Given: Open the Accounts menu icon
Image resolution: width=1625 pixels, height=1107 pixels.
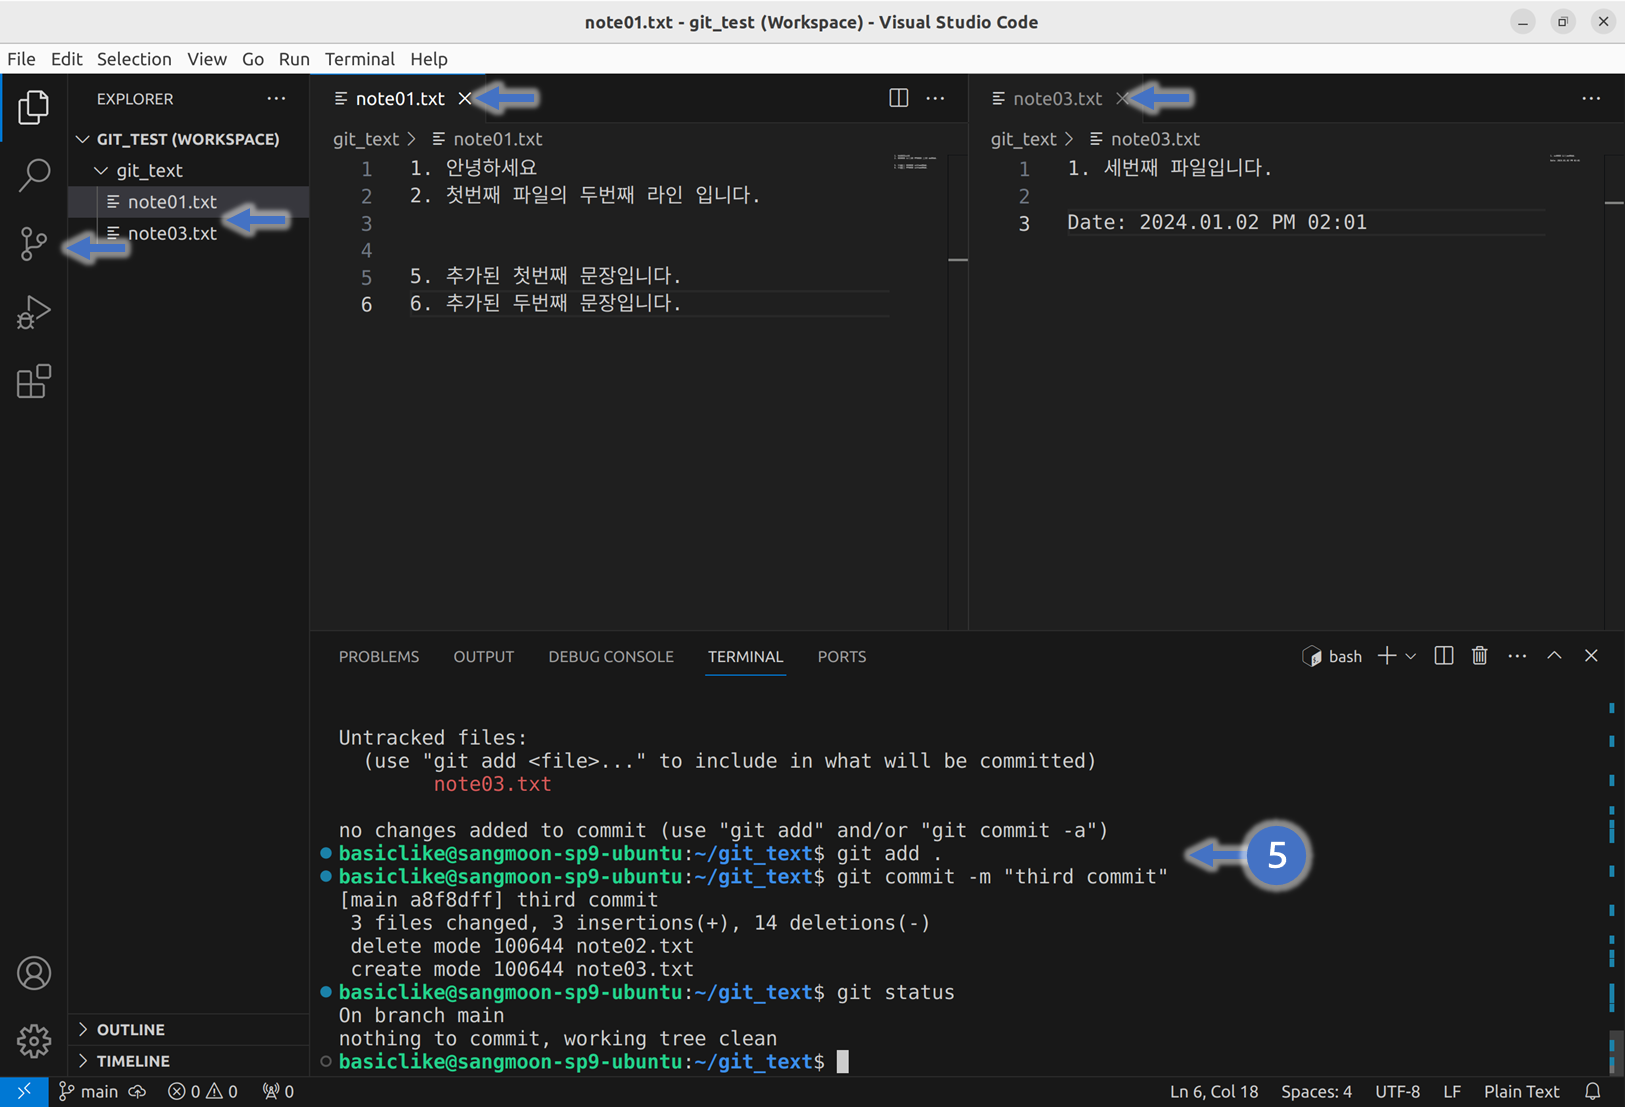Looking at the screenshot, I should pyautogui.click(x=33, y=973).
